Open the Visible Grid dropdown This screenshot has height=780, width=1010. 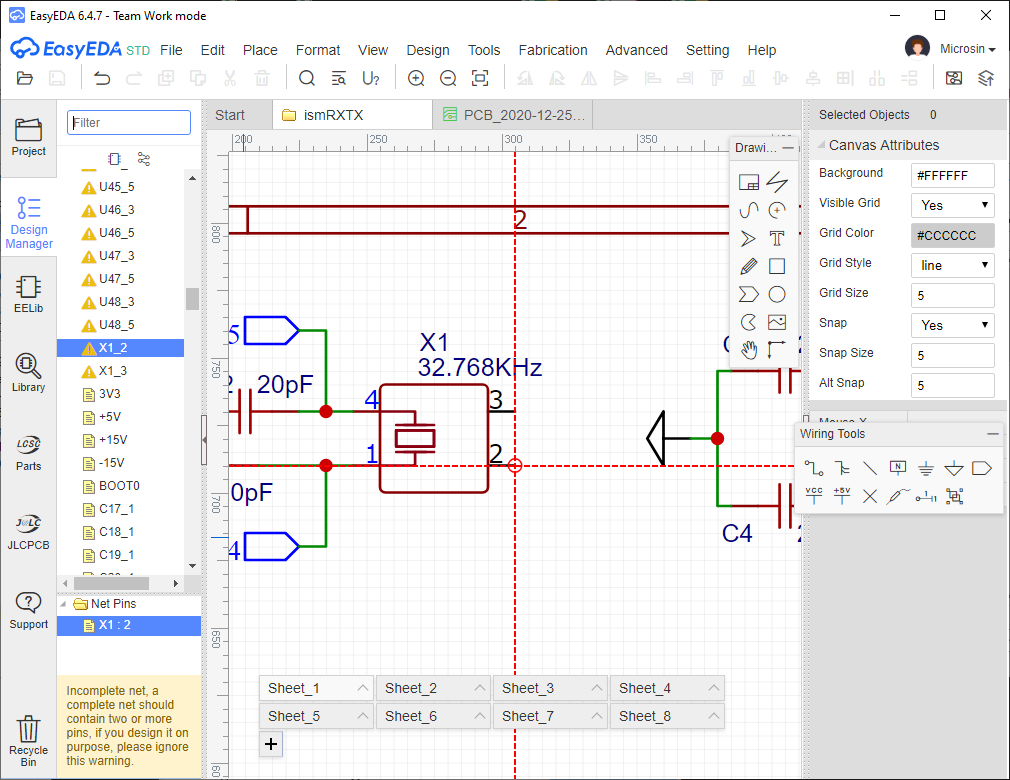point(952,205)
